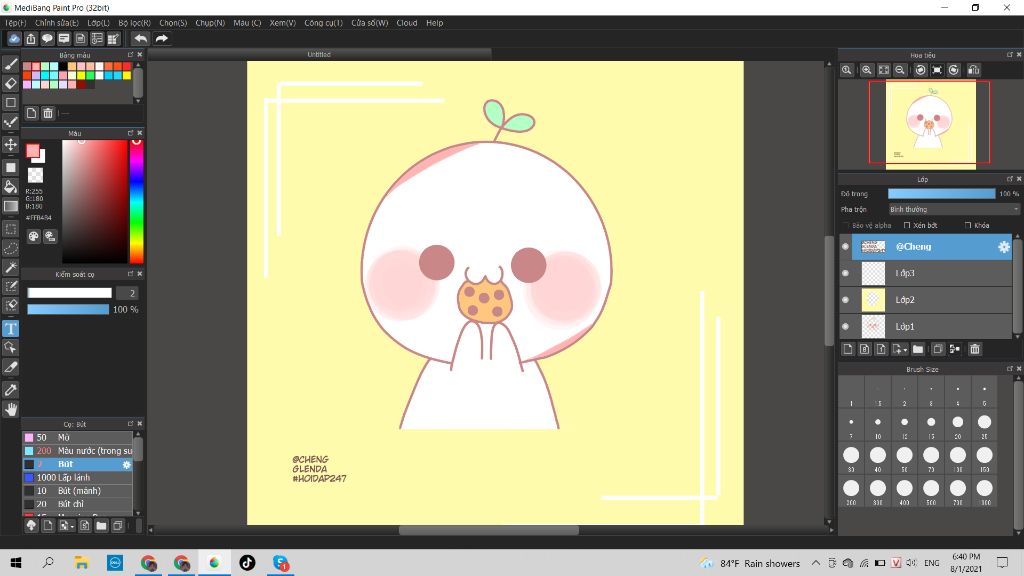Open the Lớp(L) menu
Viewport: 1024px width, 576px height.
[99, 23]
